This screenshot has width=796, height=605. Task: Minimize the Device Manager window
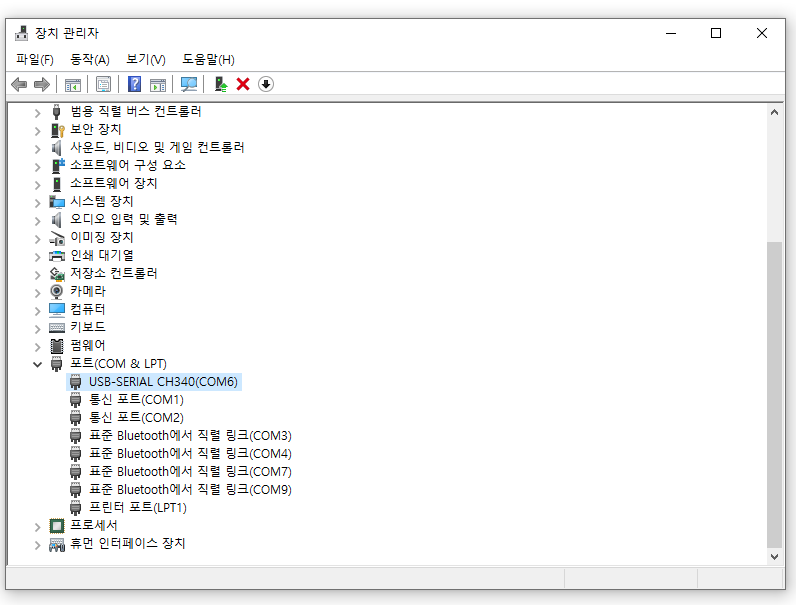point(671,33)
